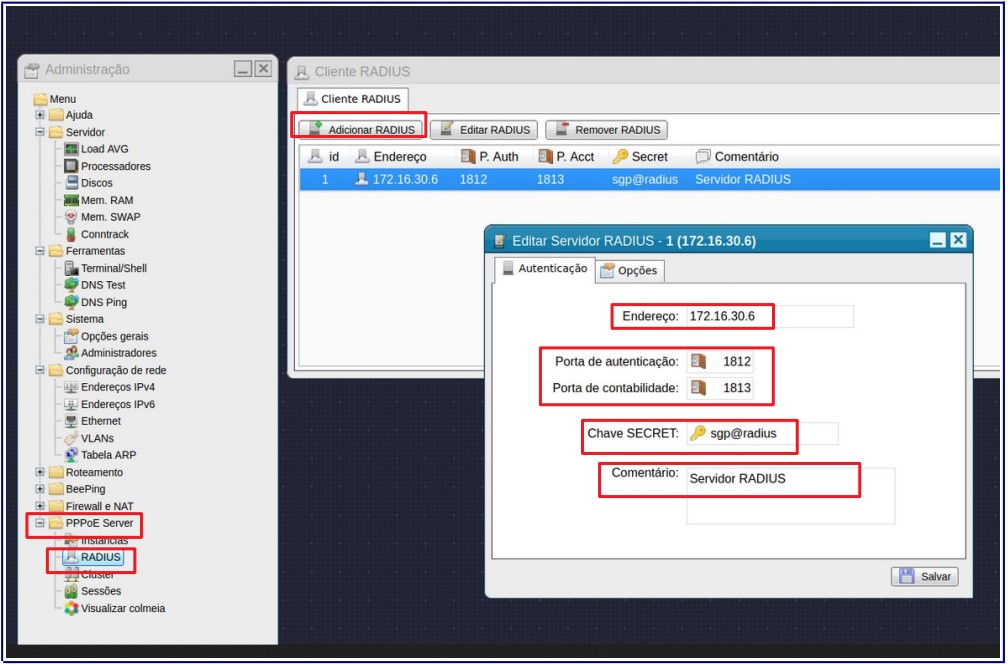Open Tabela ARP entry
This screenshot has height=665, width=1008.
pyautogui.click(x=108, y=455)
